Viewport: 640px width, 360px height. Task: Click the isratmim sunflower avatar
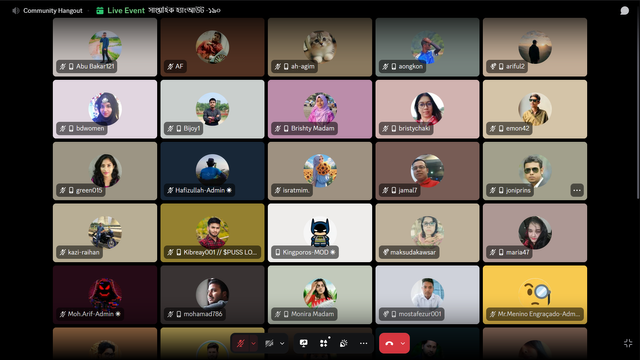click(x=320, y=171)
